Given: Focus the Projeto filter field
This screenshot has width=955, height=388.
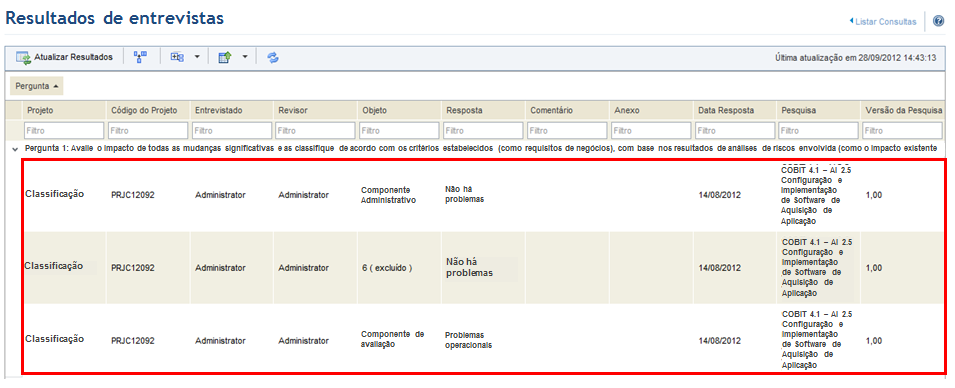Looking at the screenshot, I should coord(64,130).
